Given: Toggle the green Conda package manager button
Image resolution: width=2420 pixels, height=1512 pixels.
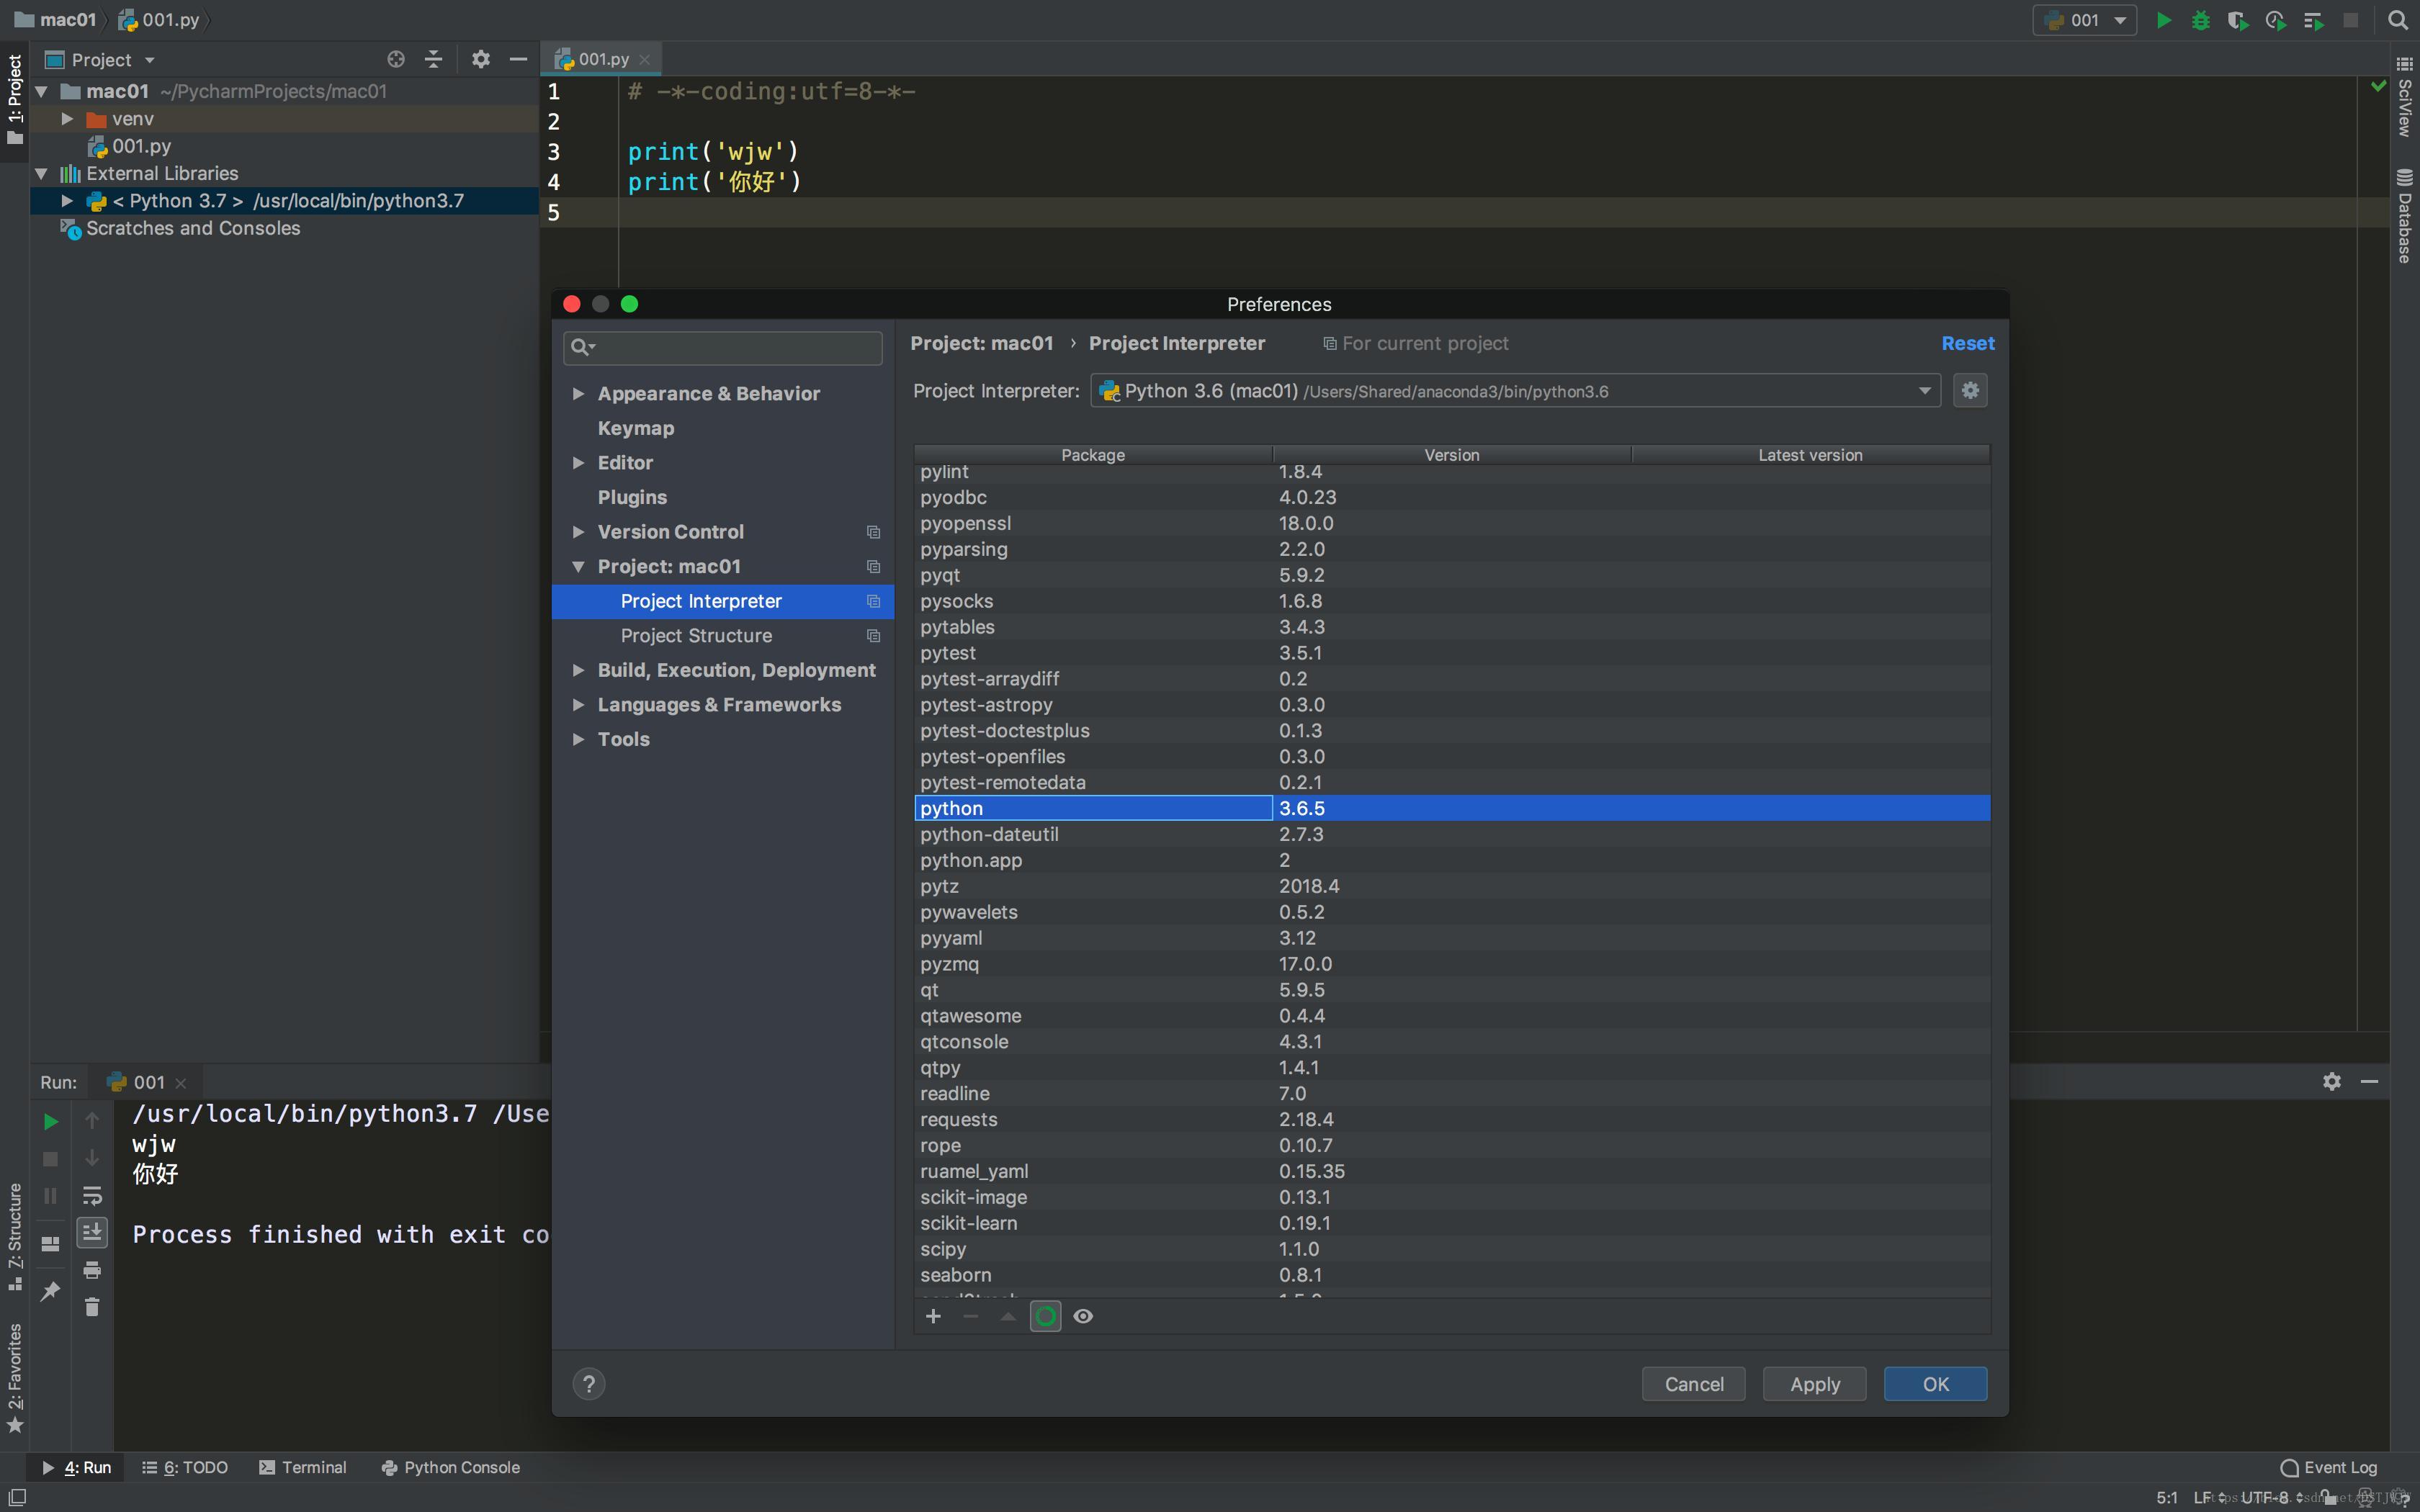Looking at the screenshot, I should pyautogui.click(x=1045, y=1316).
